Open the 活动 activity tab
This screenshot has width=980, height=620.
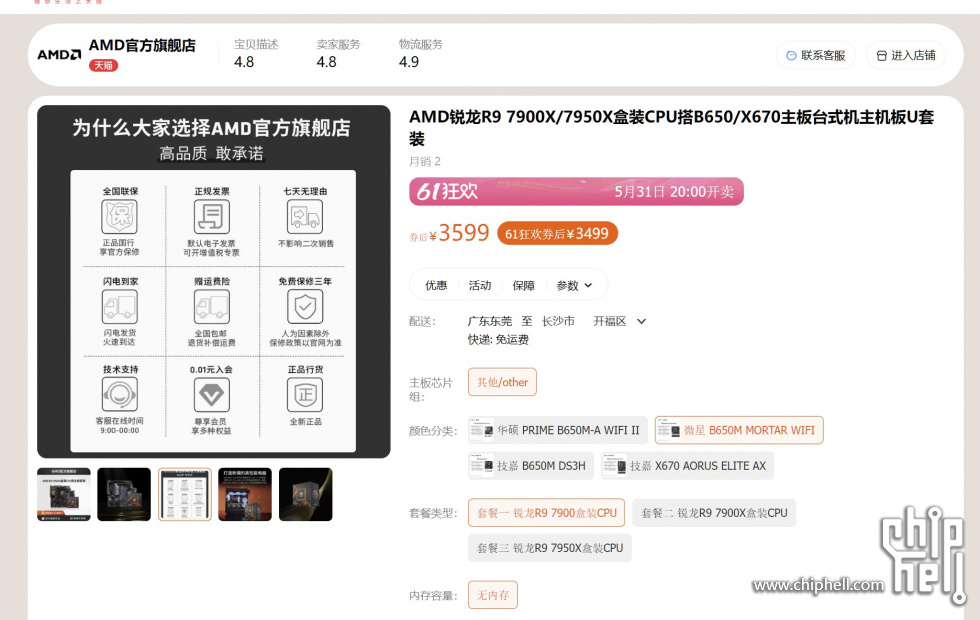point(480,286)
